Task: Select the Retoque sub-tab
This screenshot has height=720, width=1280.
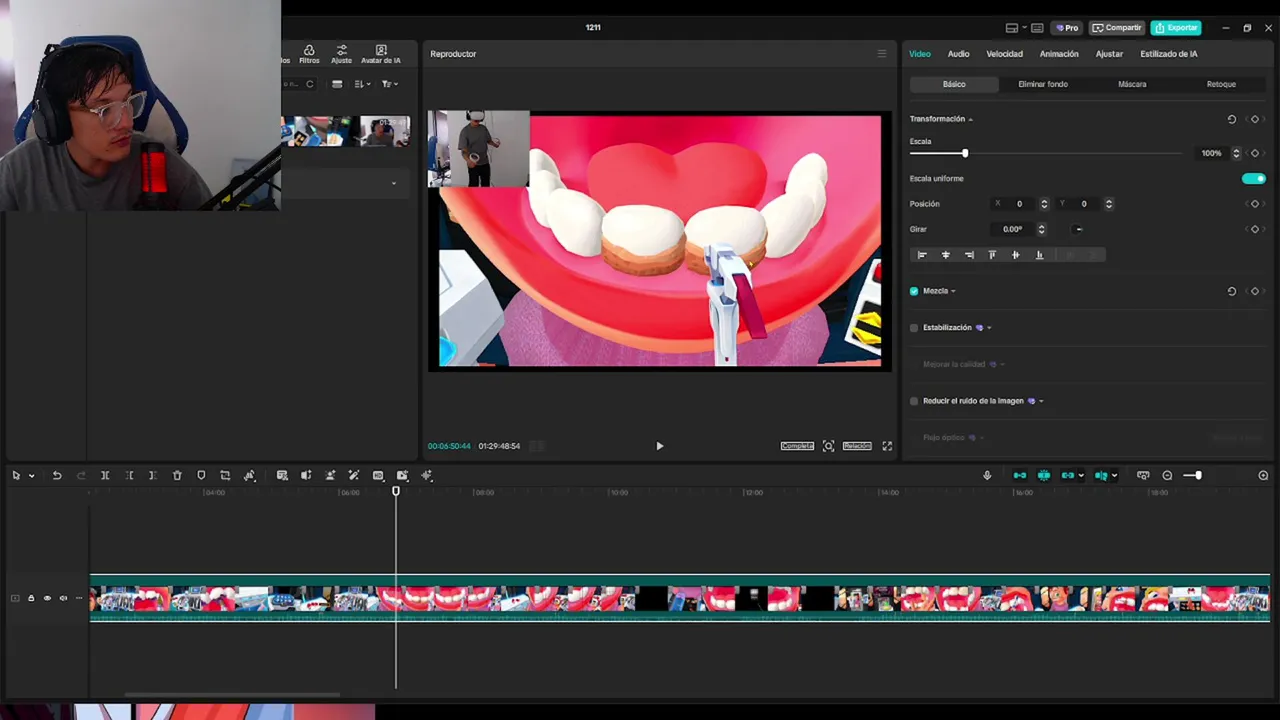Action: (1221, 84)
